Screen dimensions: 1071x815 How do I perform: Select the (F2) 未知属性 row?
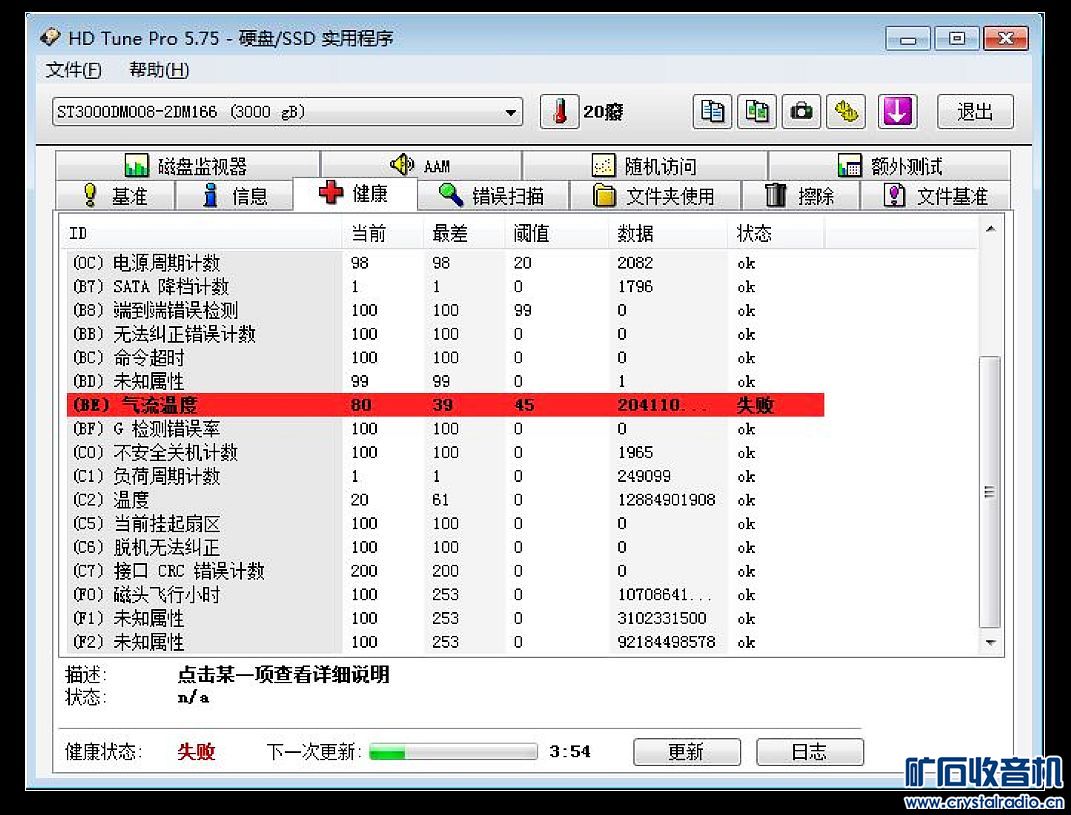click(445, 641)
